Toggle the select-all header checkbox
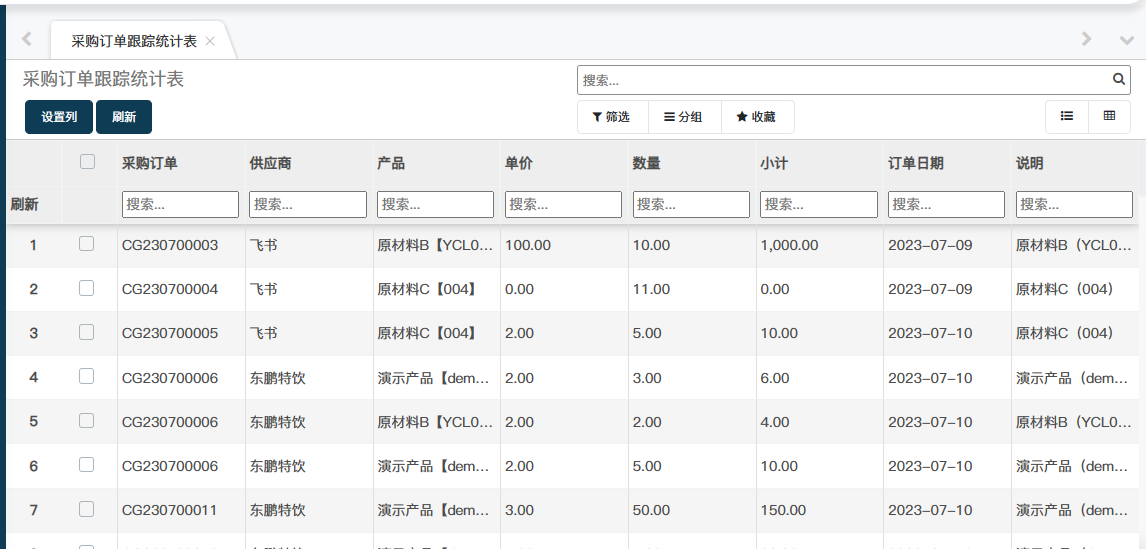Viewport: 1146px width, 549px height. [x=87, y=162]
